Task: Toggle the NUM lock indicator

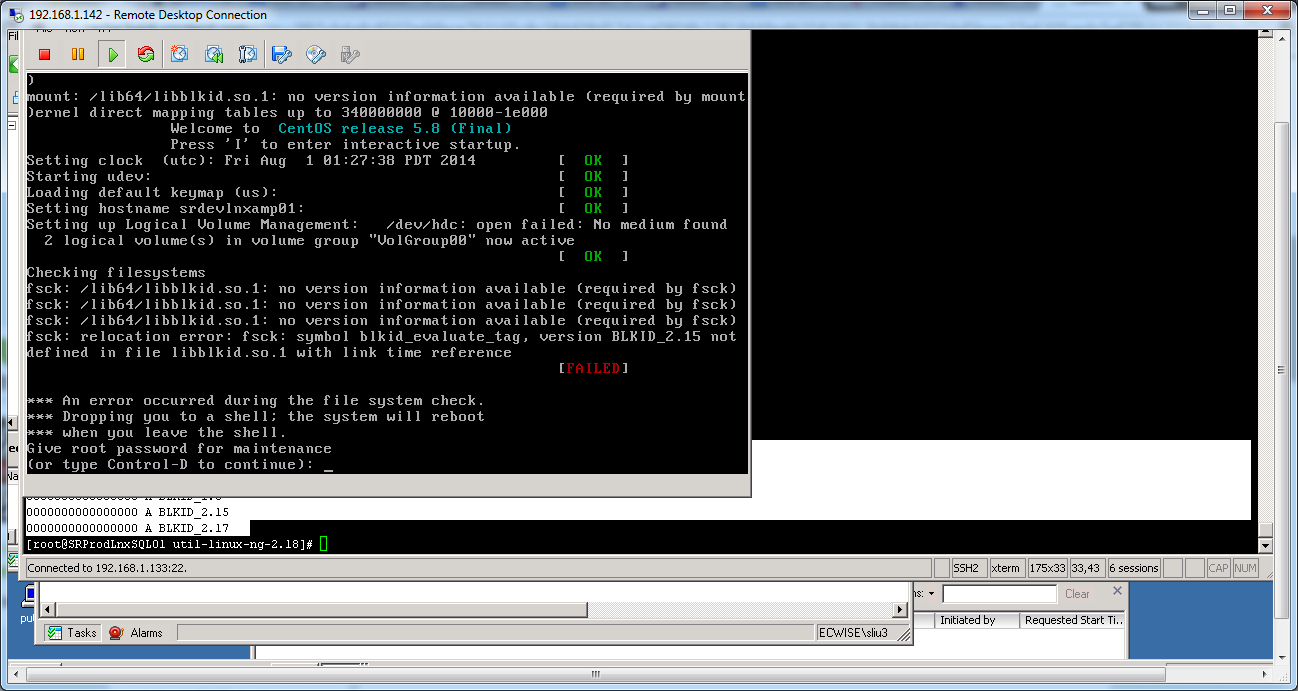Action: tap(1246, 568)
